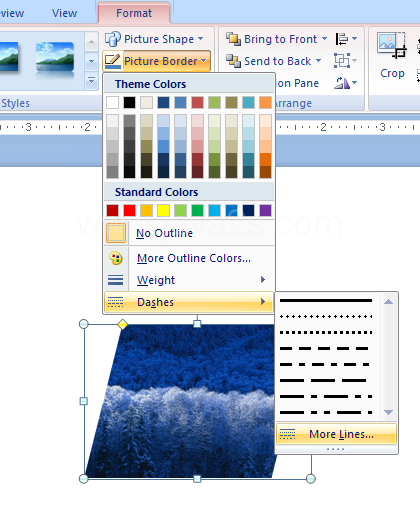
Task: Choose No Outline menu item
Action: pos(189,233)
